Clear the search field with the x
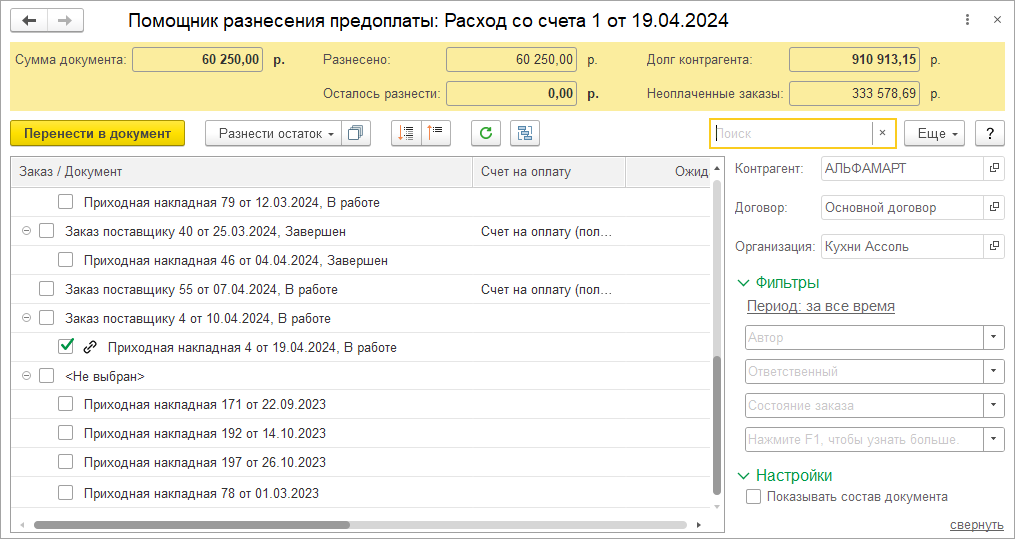The width and height of the screenshot is (1015, 539). tap(882, 133)
